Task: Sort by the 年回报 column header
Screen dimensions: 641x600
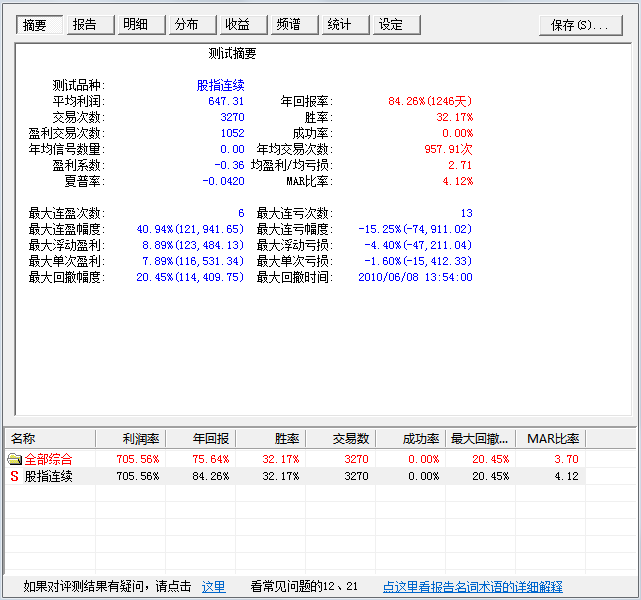Action: point(200,439)
